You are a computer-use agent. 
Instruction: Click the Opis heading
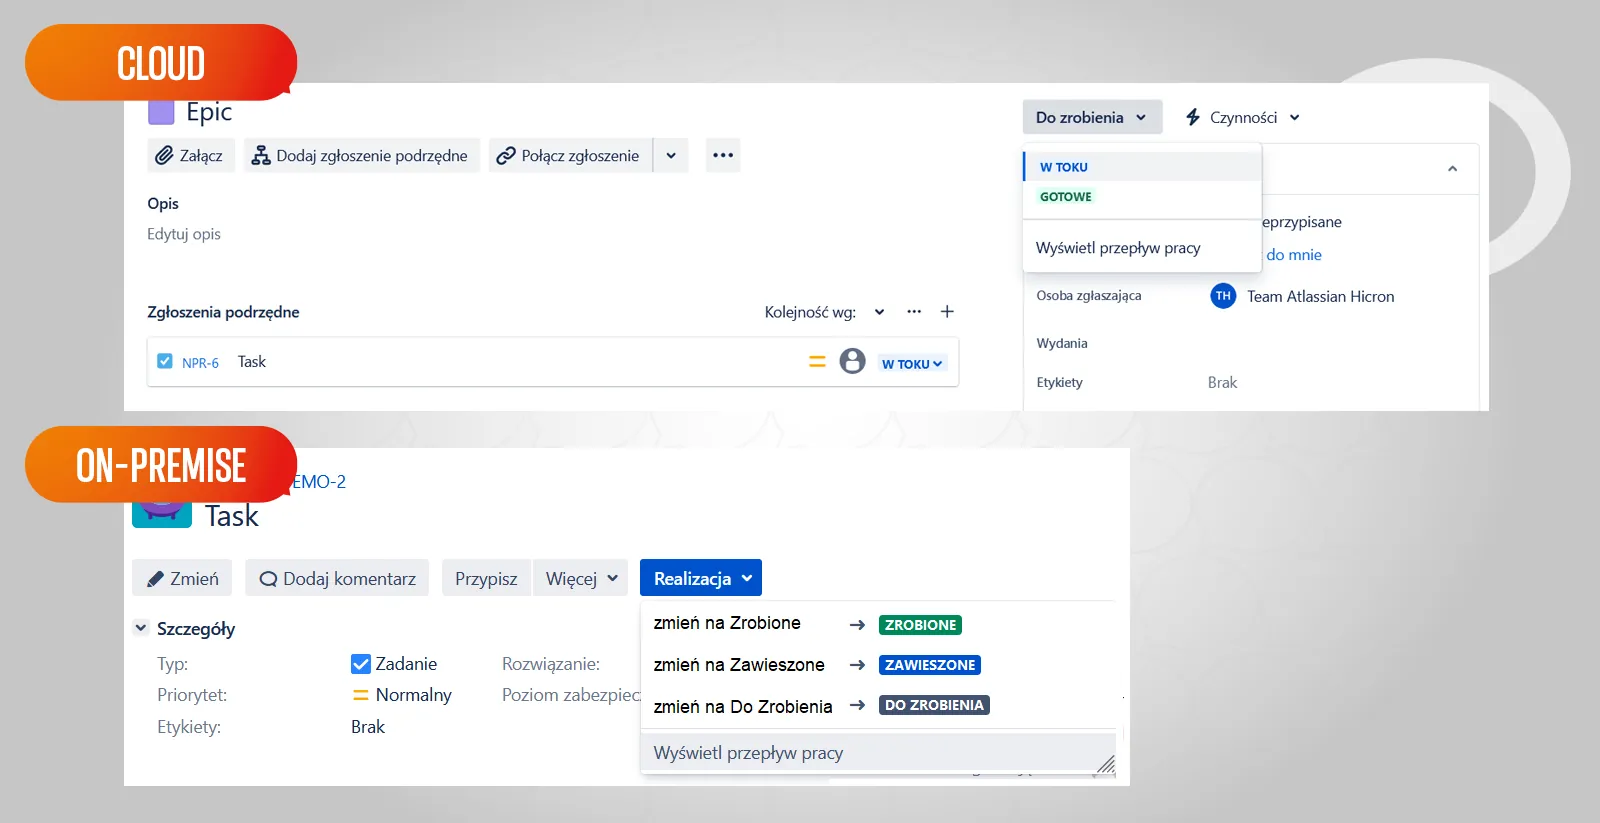point(163,203)
